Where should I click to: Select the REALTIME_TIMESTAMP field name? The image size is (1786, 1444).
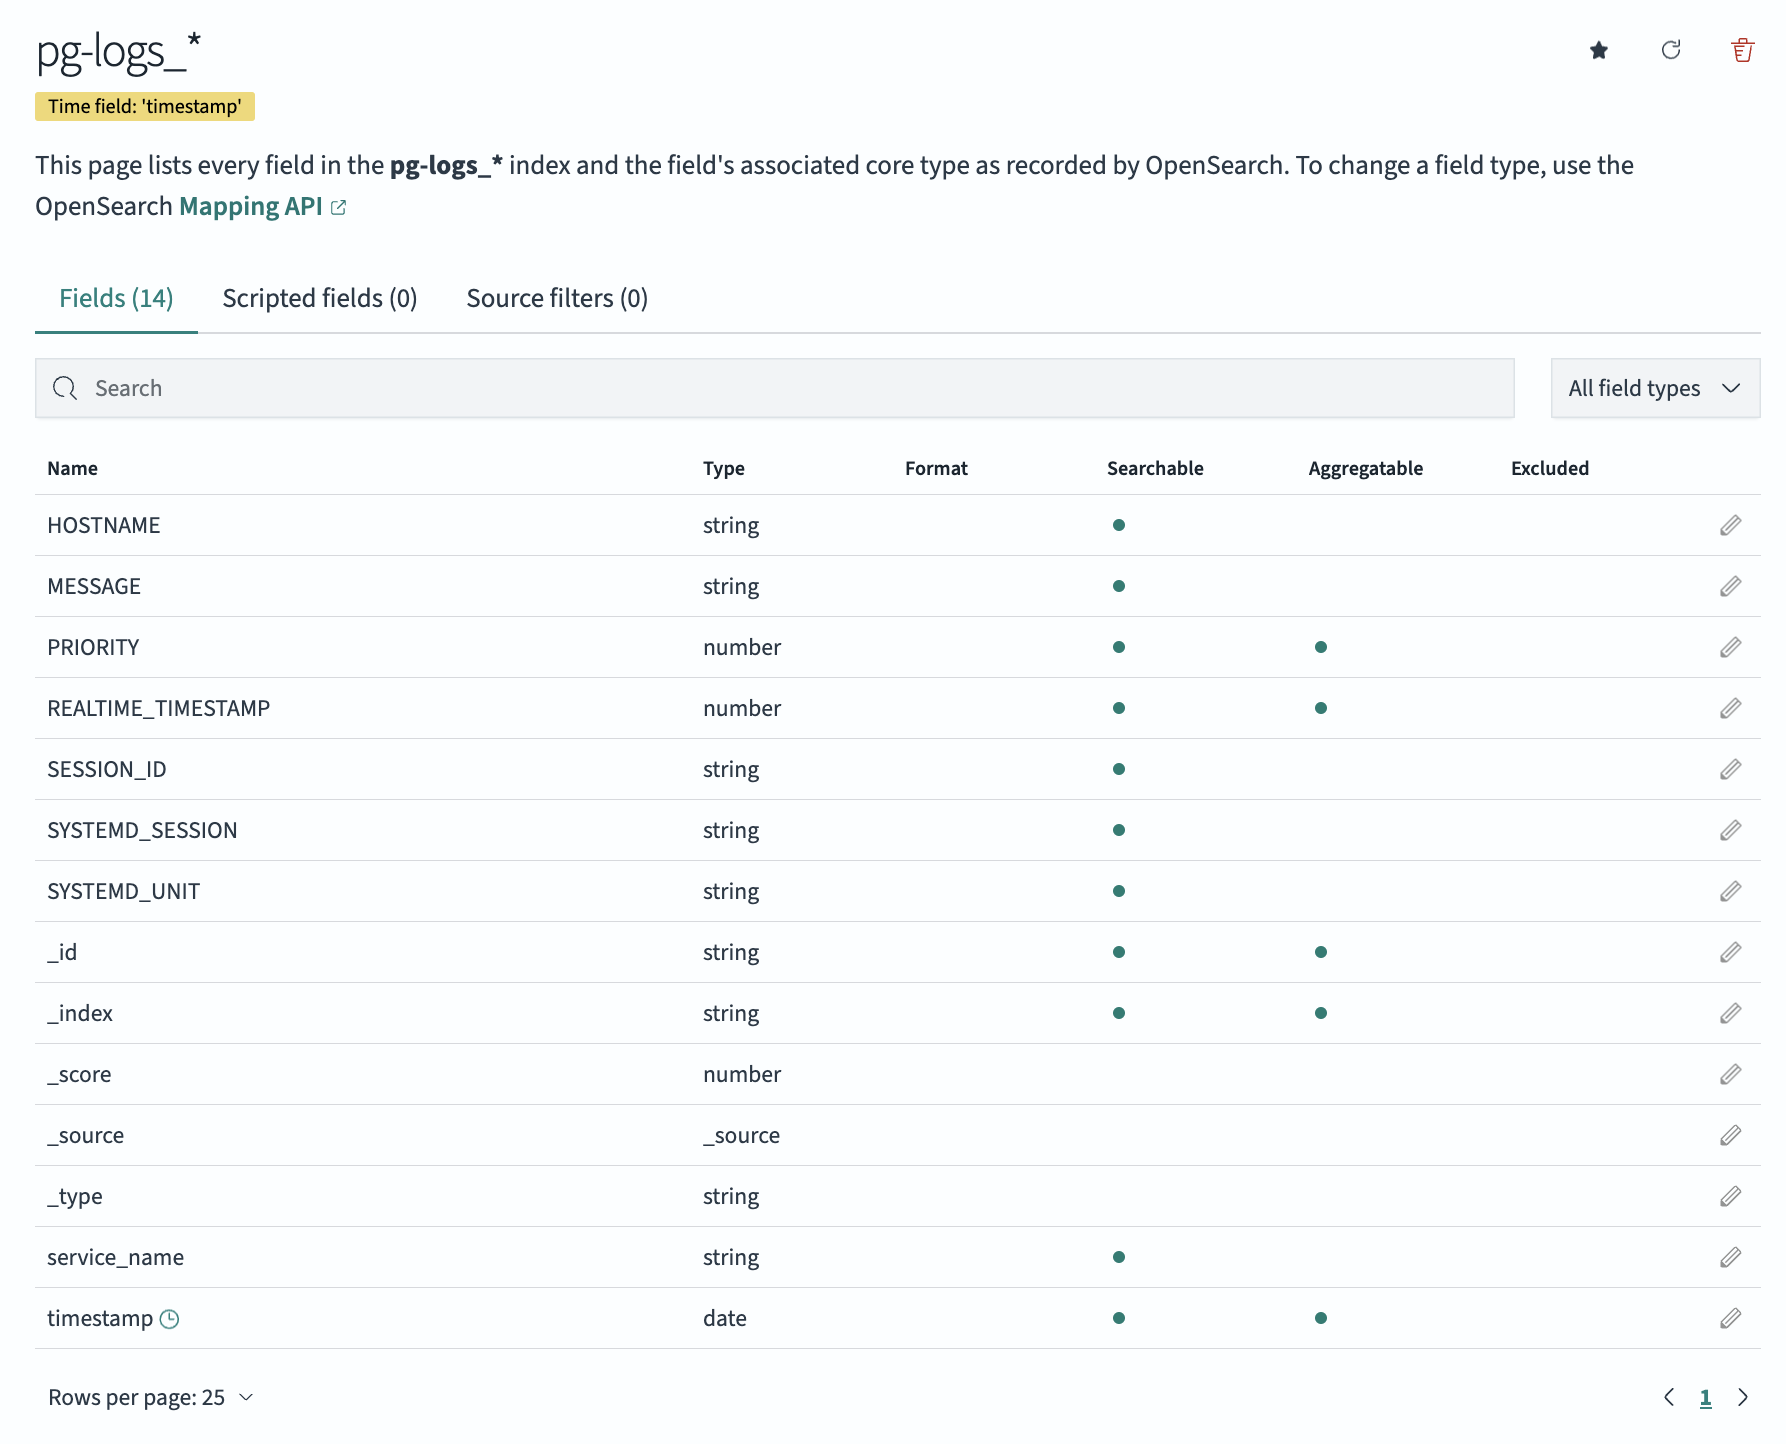pos(159,708)
